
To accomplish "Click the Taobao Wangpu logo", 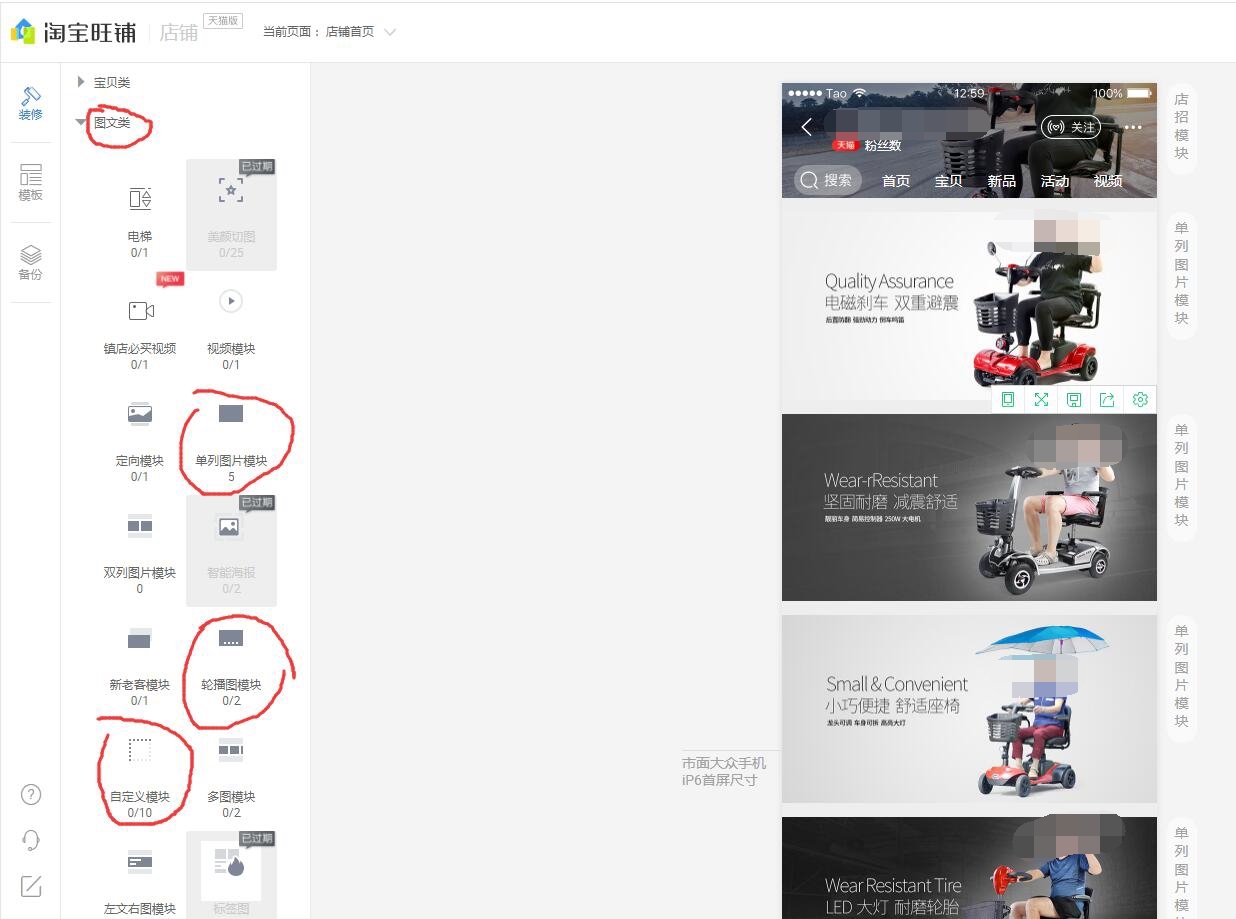I will tap(73, 31).
